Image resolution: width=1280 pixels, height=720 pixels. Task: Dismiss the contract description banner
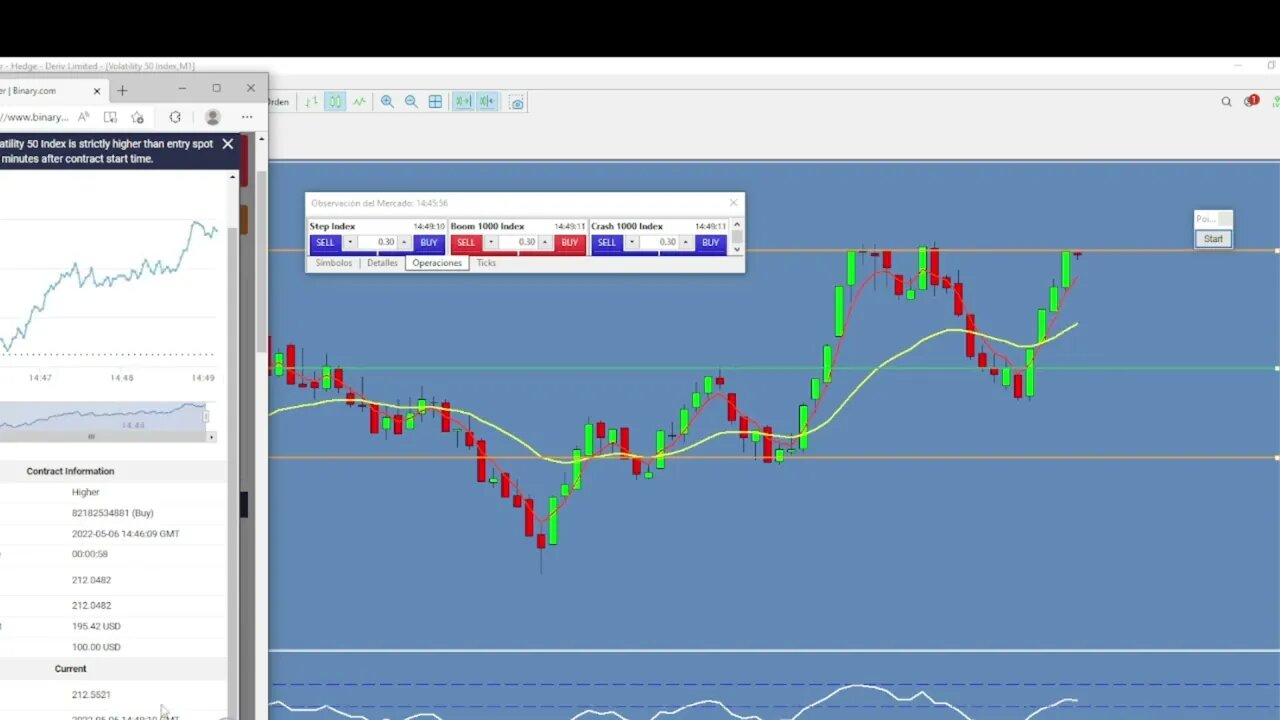point(228,144)
